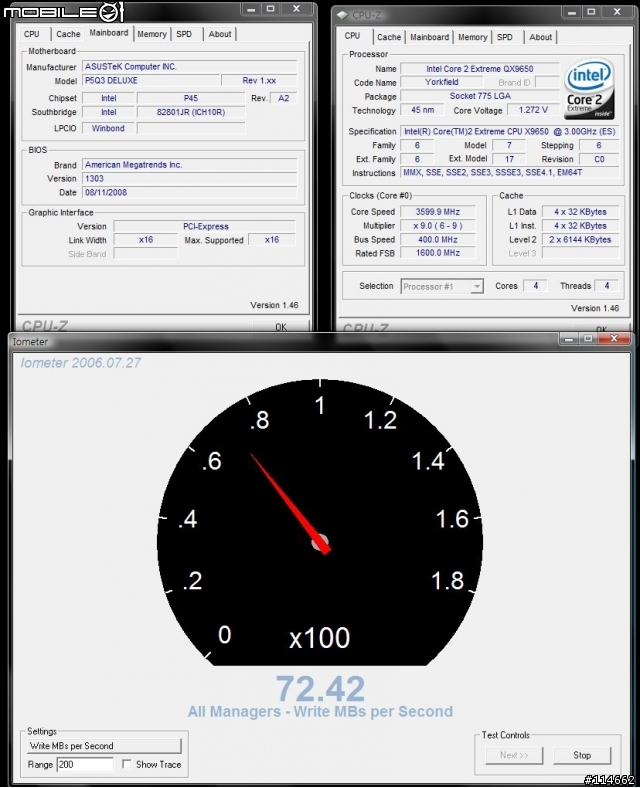
Task: Close the Iometer window
Action: click(614, 339)
